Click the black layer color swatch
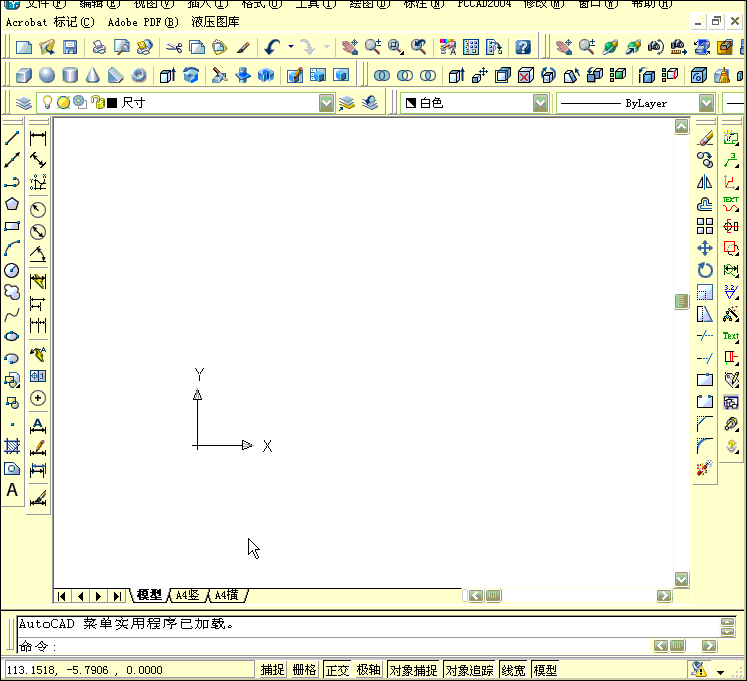This screenshot has width=747, height=681. pos(112,103)
